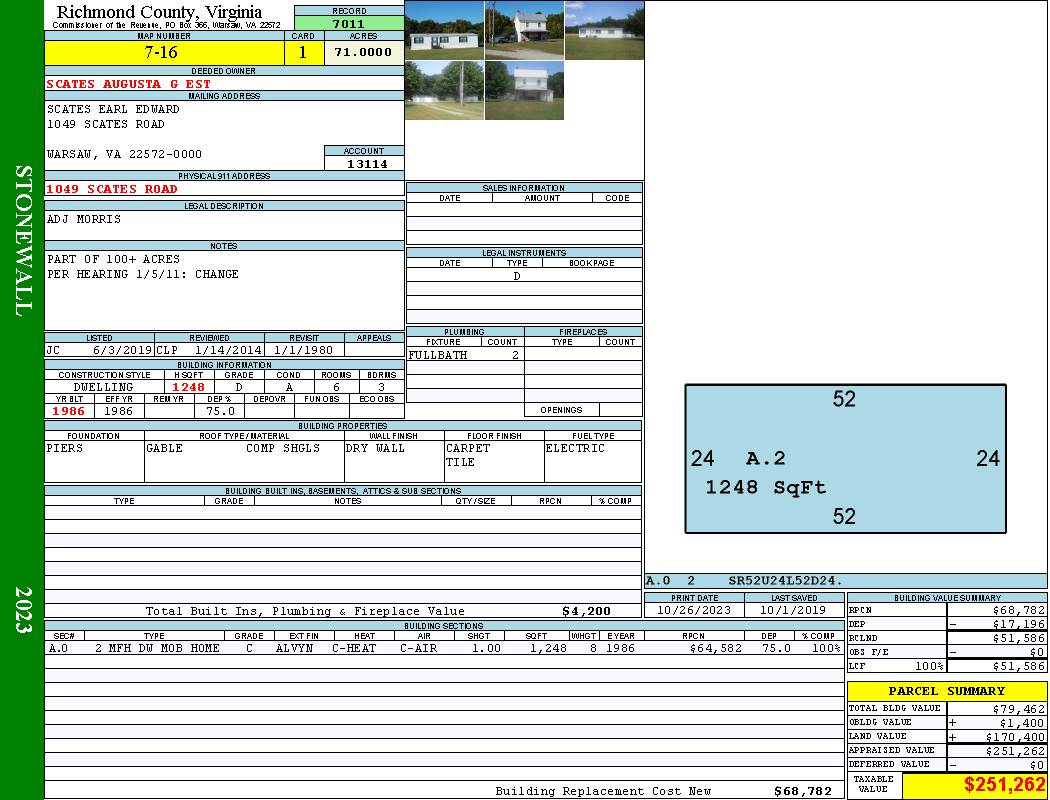Select map number 7-16

(161, 52)
